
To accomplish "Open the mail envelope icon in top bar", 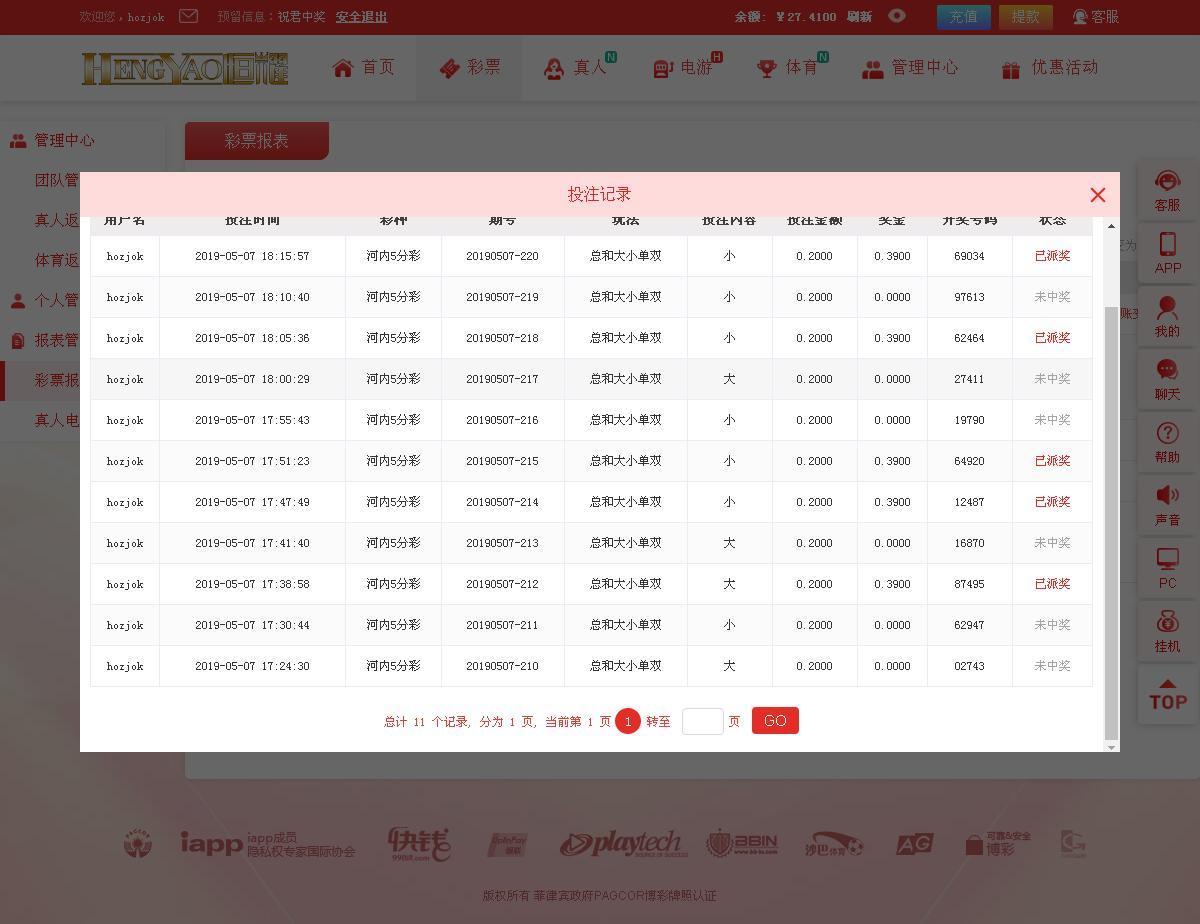I will [188, 16].
